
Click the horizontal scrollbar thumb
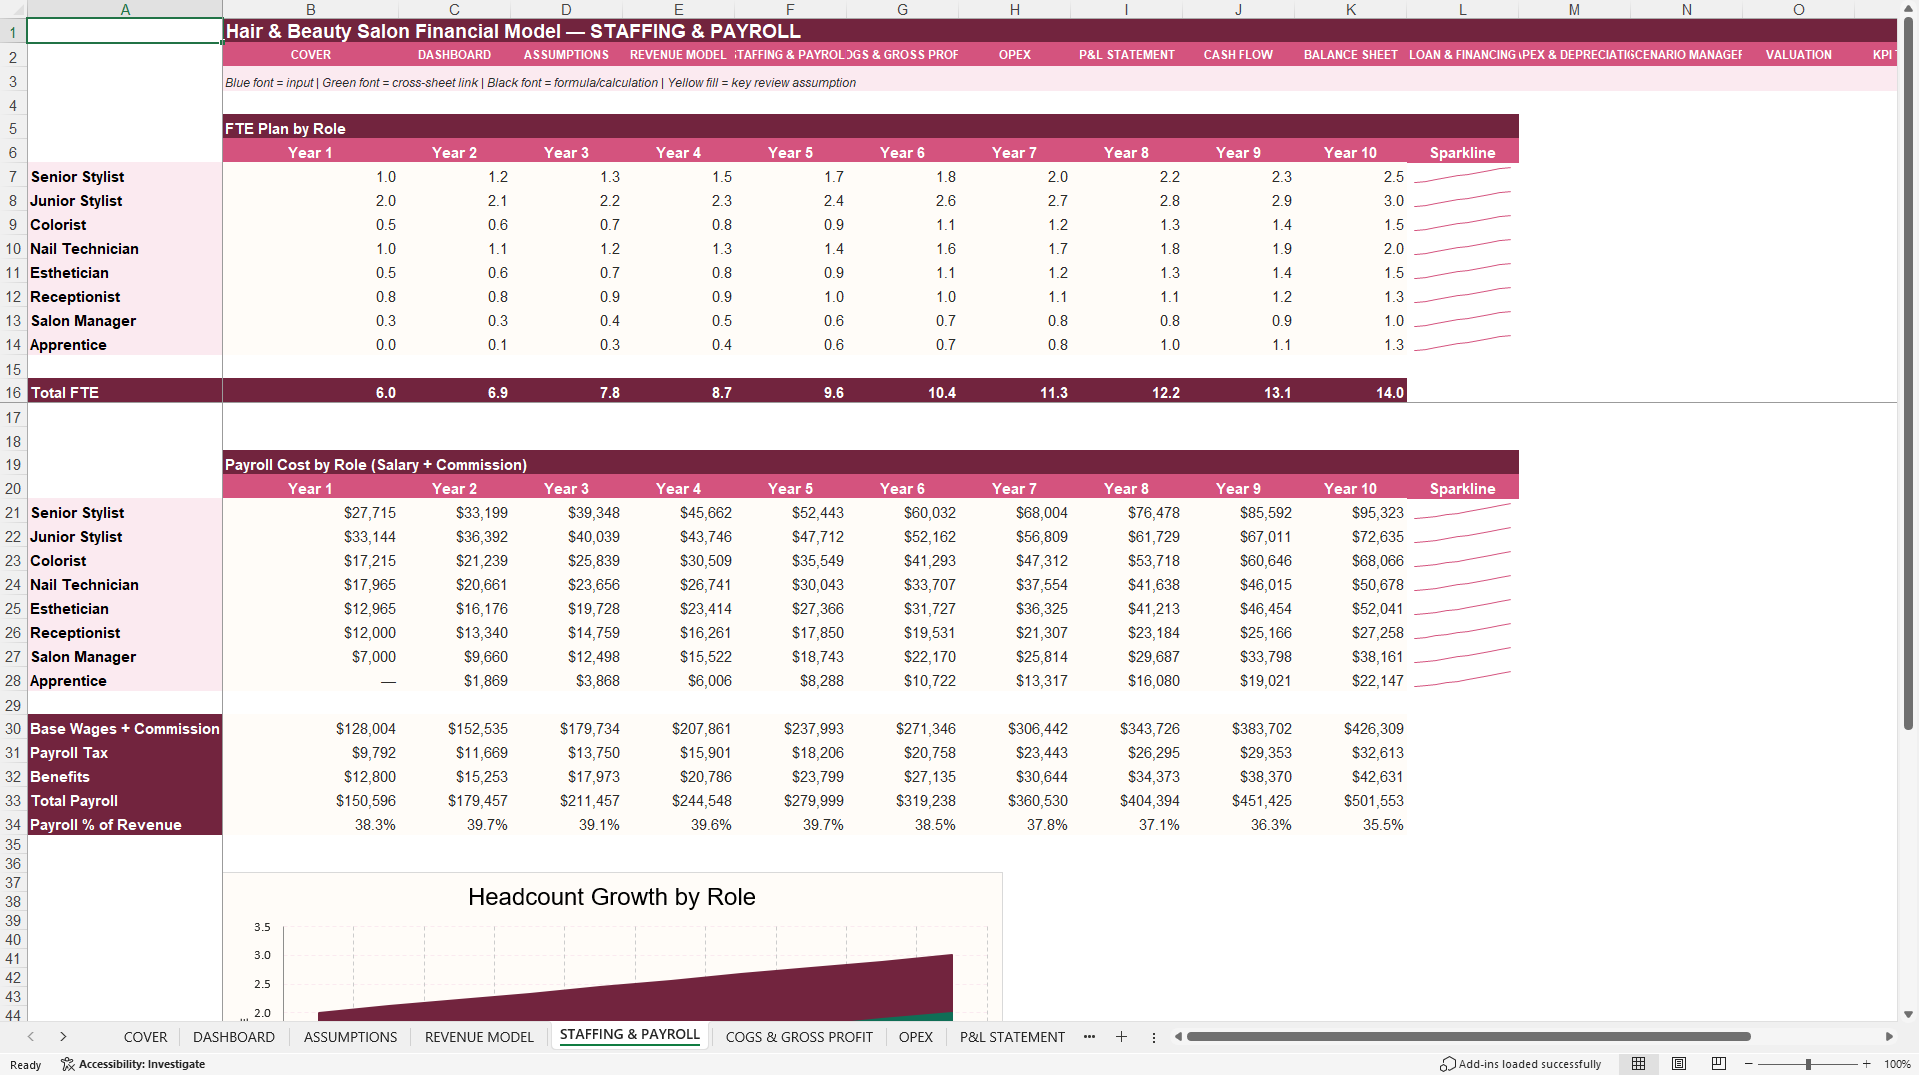(x=1468, y=1037)
